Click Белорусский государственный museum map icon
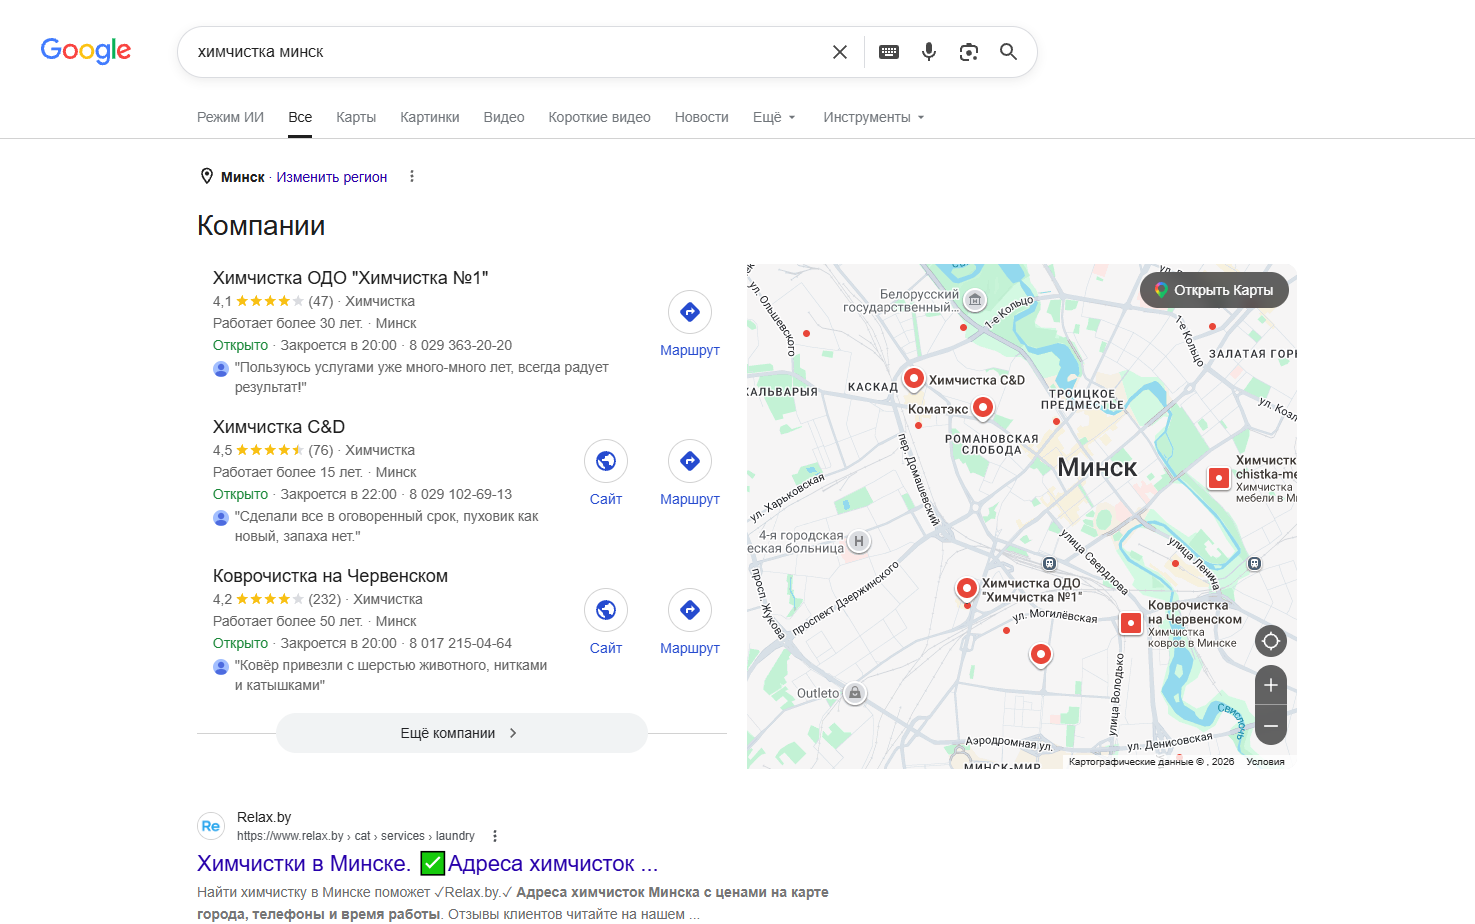The image size is (1475, 924). (975, 299)
